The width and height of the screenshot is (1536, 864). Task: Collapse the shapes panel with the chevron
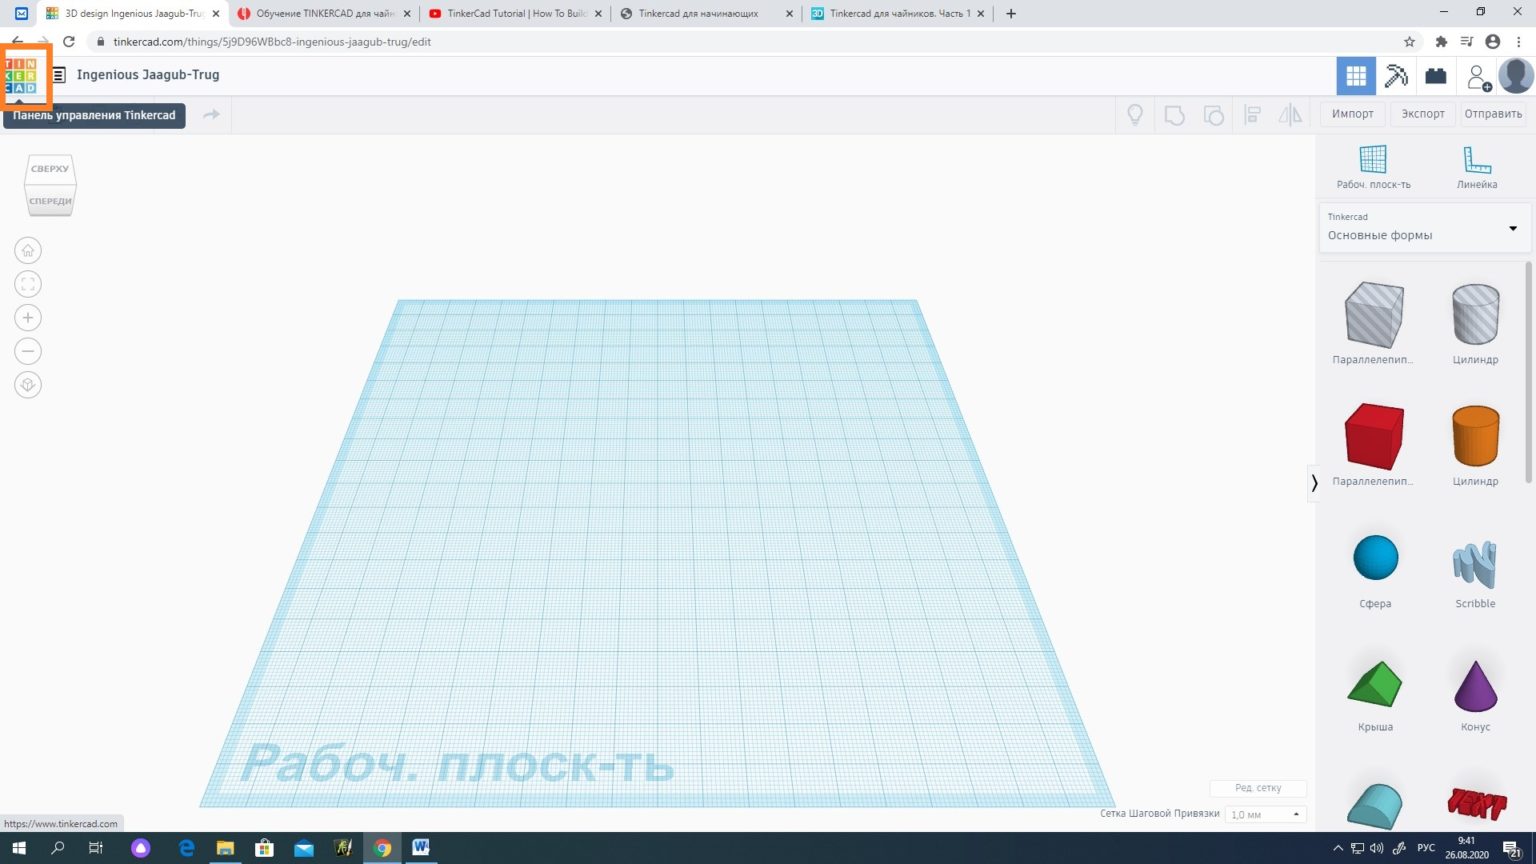click(x=1314, y=483)
